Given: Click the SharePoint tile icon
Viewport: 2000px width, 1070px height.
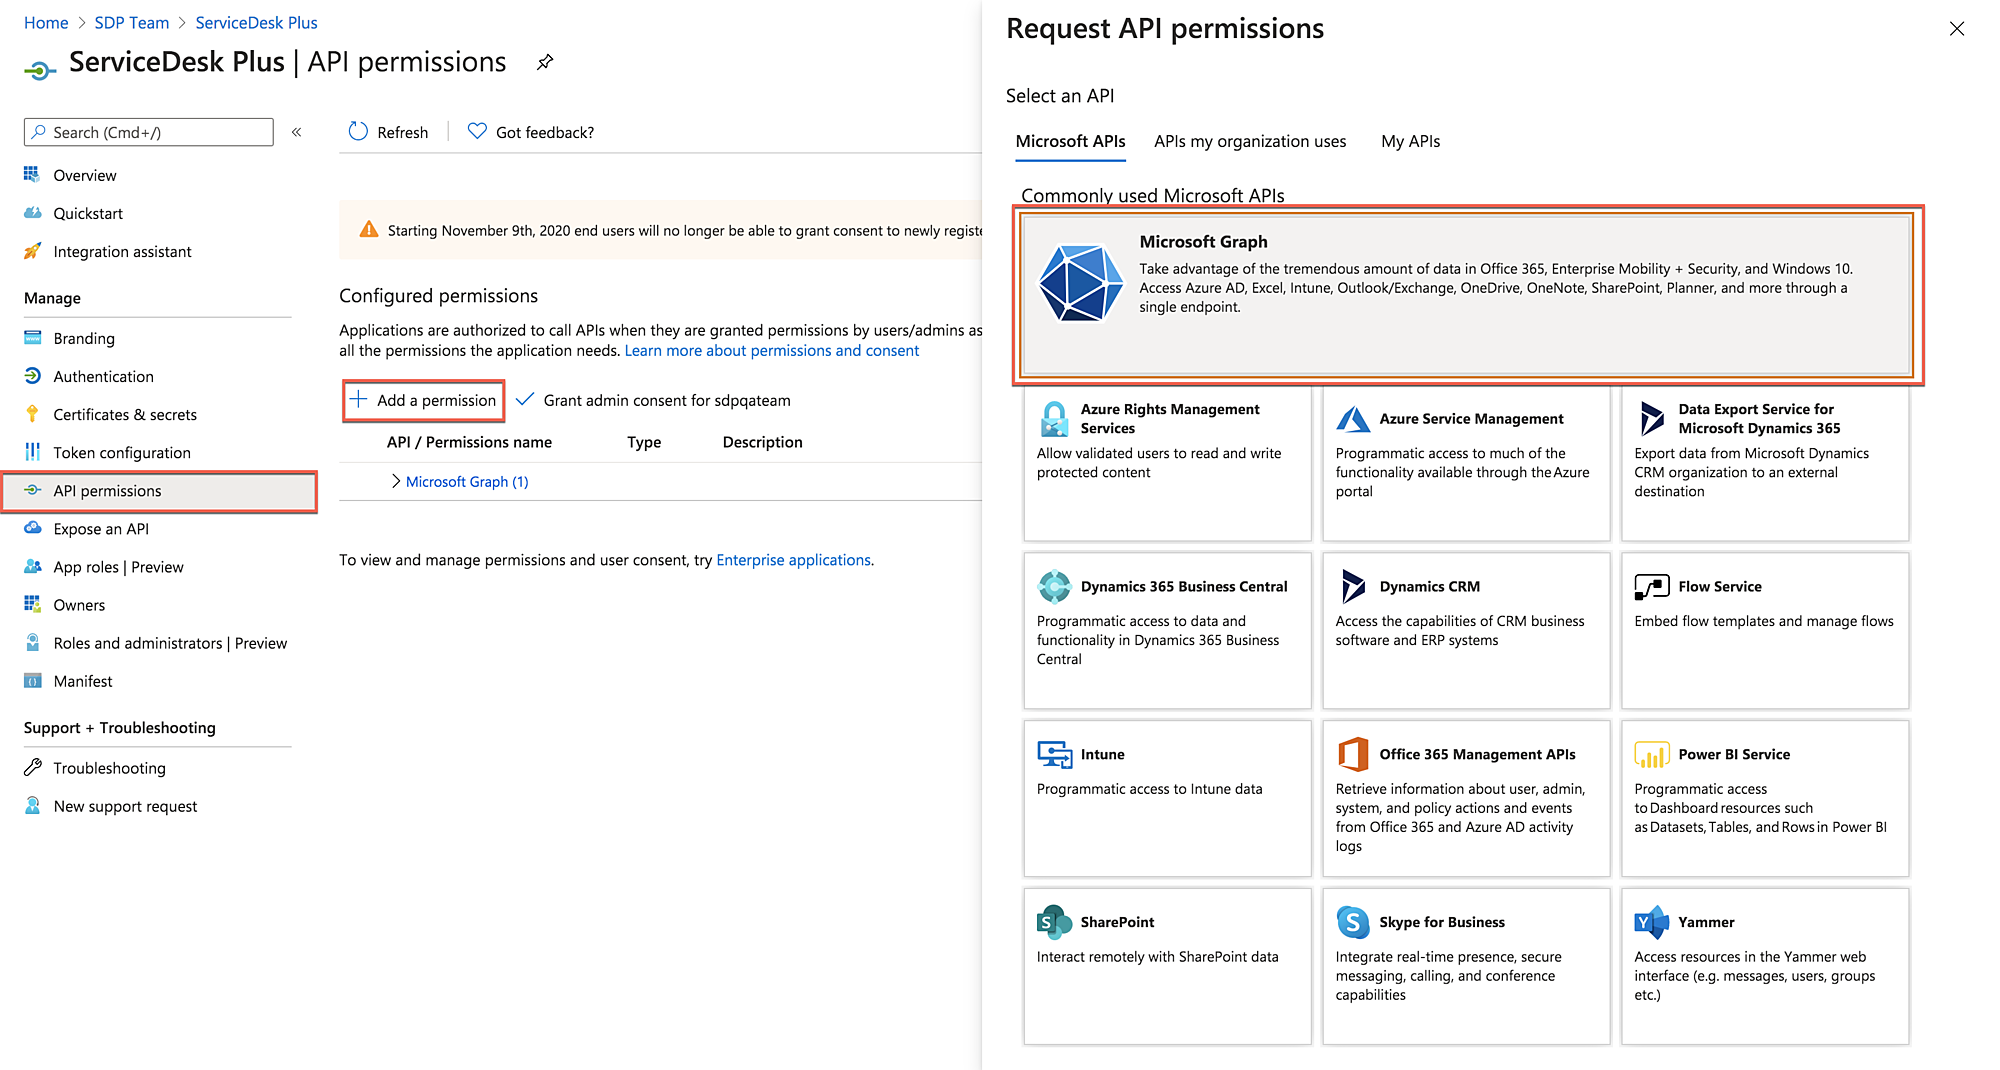Looking at the screenshot, I should (x=1053, y=922).
